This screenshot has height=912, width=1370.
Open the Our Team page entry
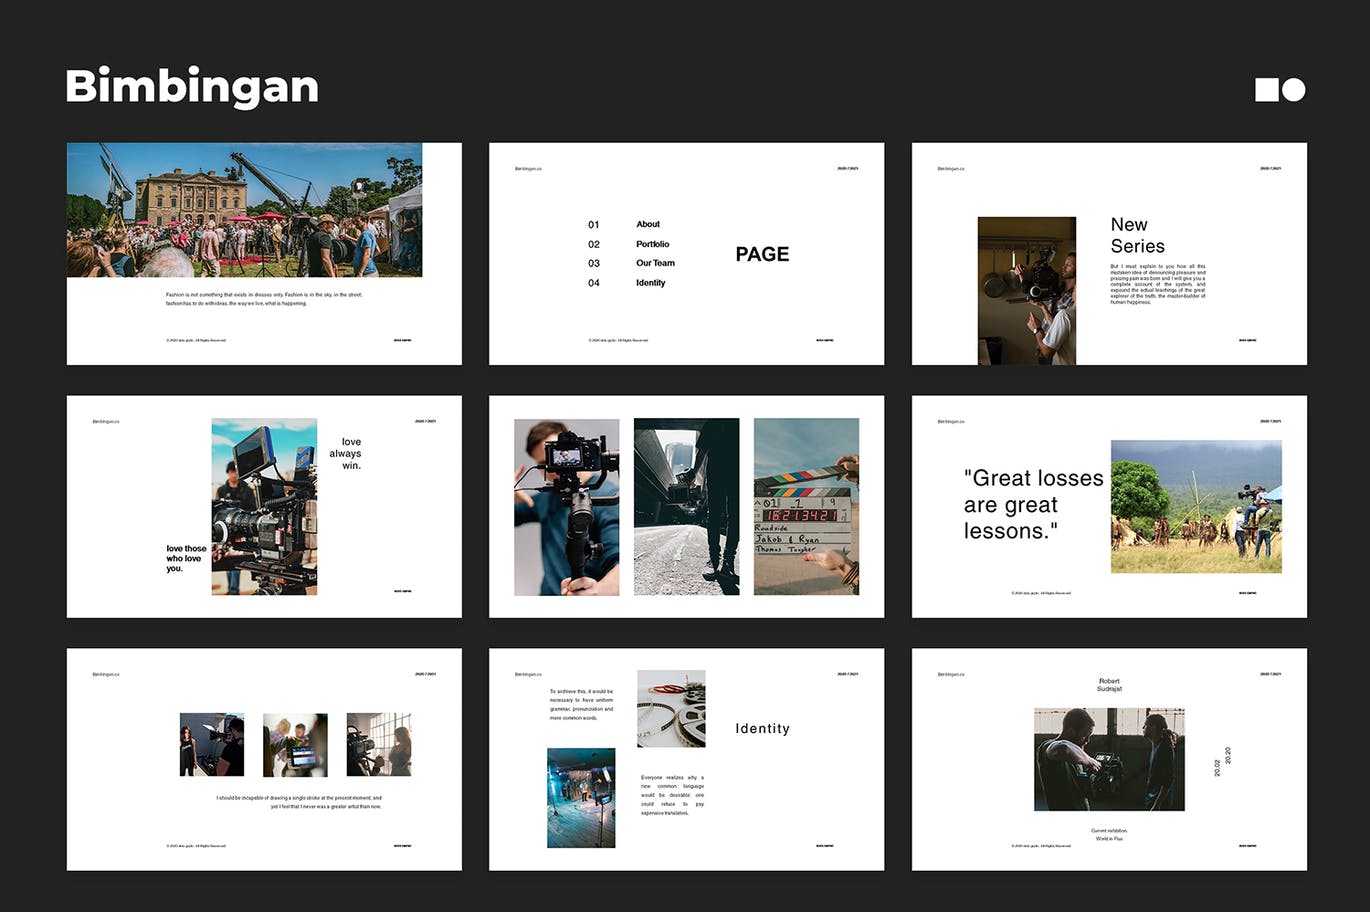tap(655, 264)
